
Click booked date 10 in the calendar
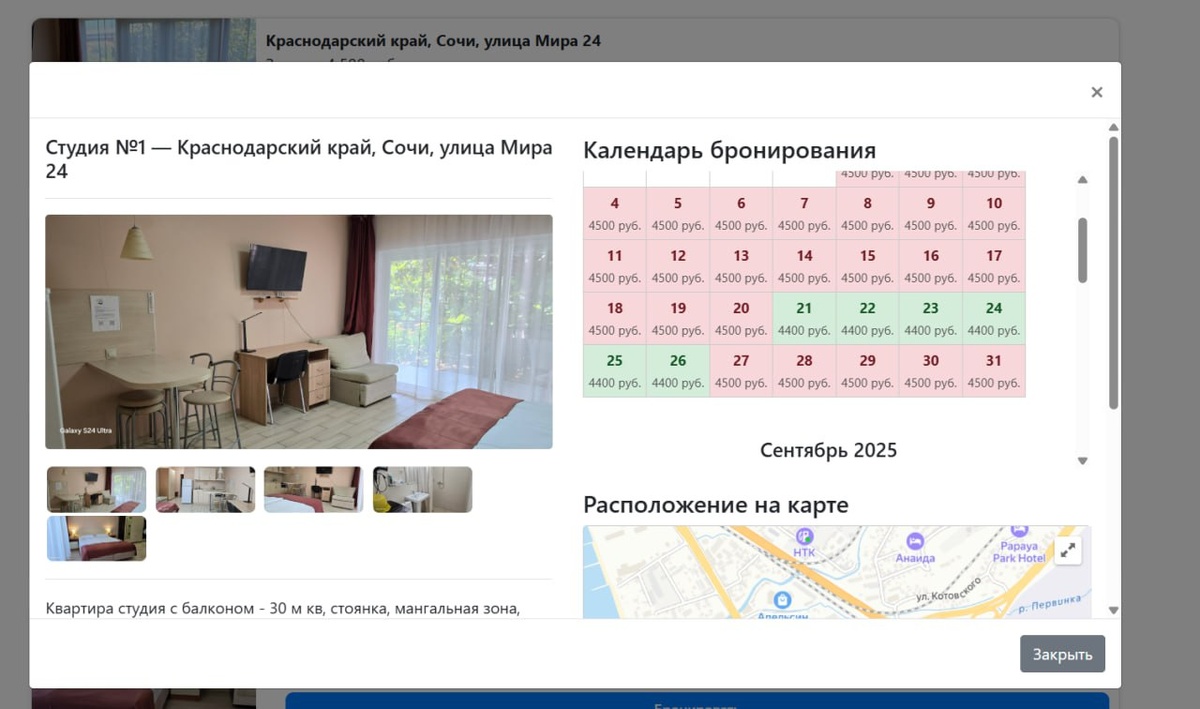coord(994,214)
